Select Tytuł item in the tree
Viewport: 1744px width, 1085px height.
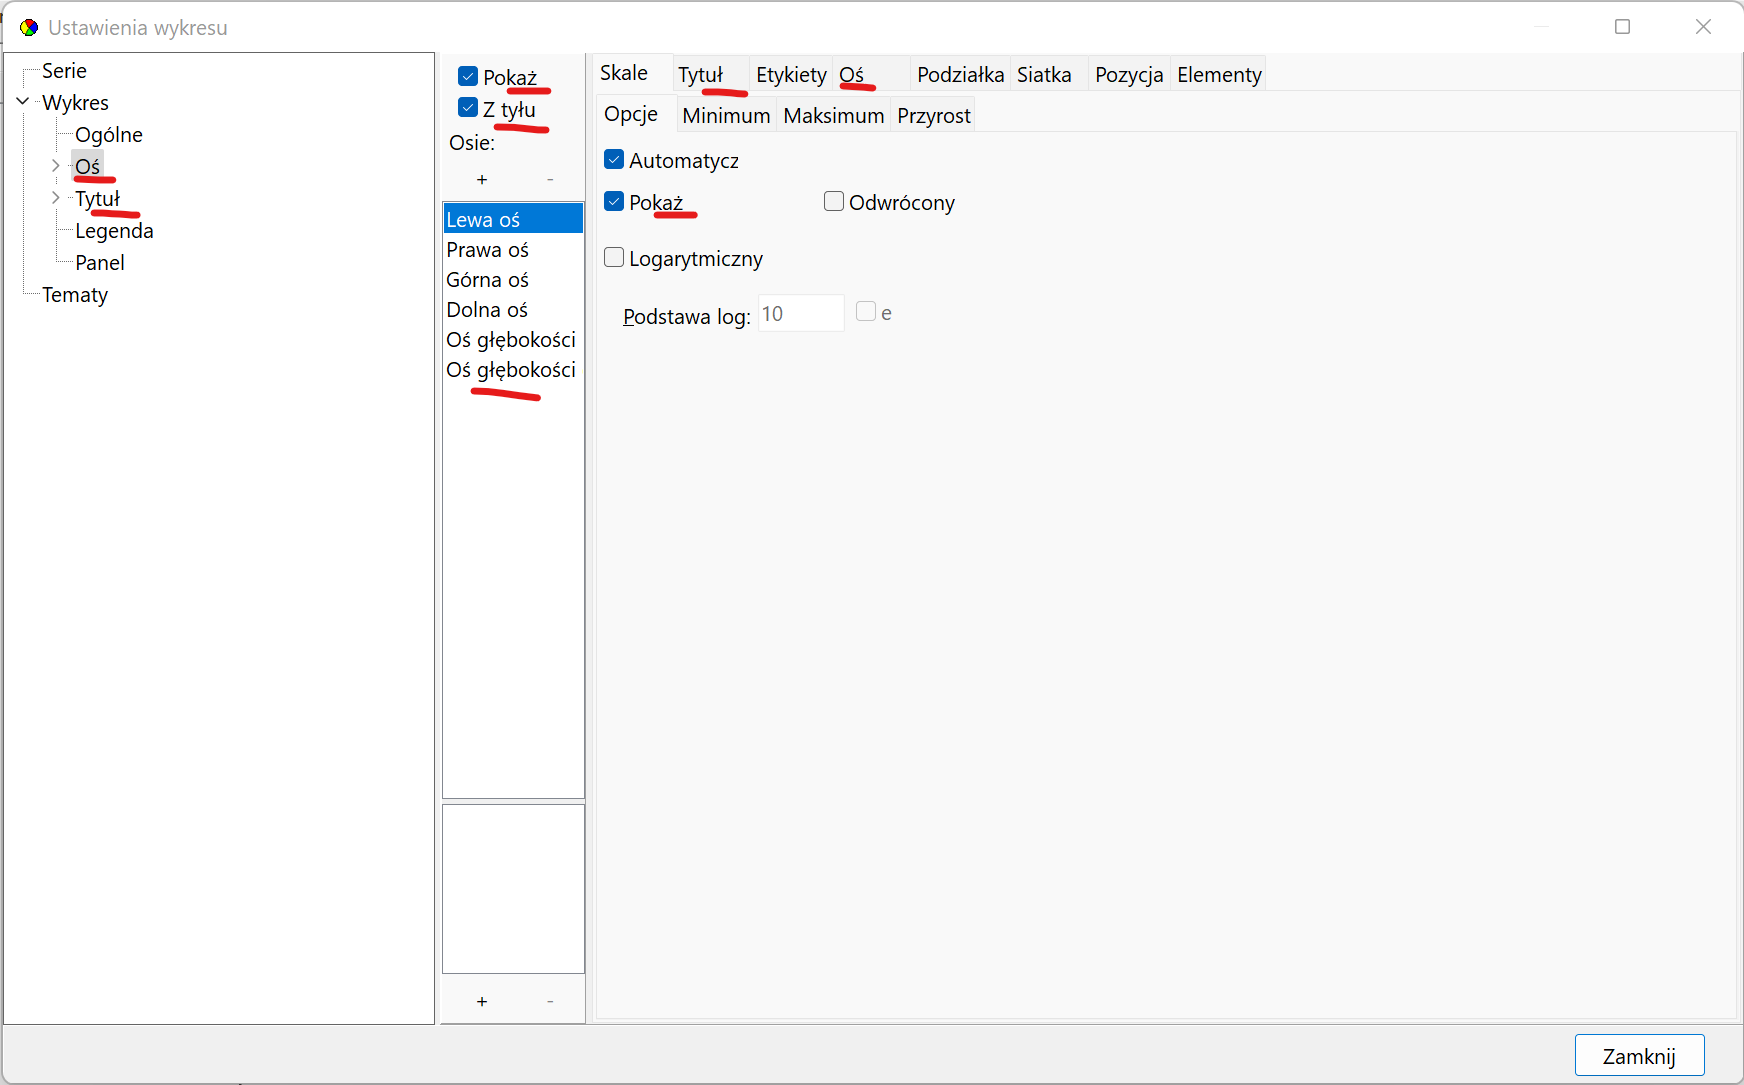click(97, 199)
